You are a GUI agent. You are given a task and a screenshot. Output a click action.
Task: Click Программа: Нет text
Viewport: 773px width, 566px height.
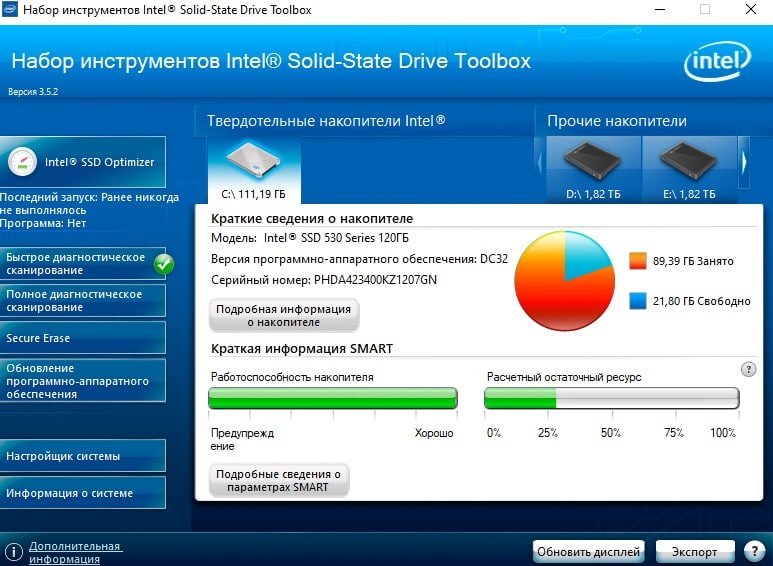coord(43,223)
